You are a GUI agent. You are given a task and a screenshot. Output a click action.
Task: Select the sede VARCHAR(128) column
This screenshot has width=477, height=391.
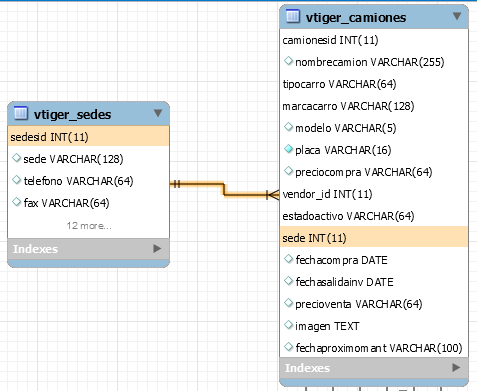(88, 159)
